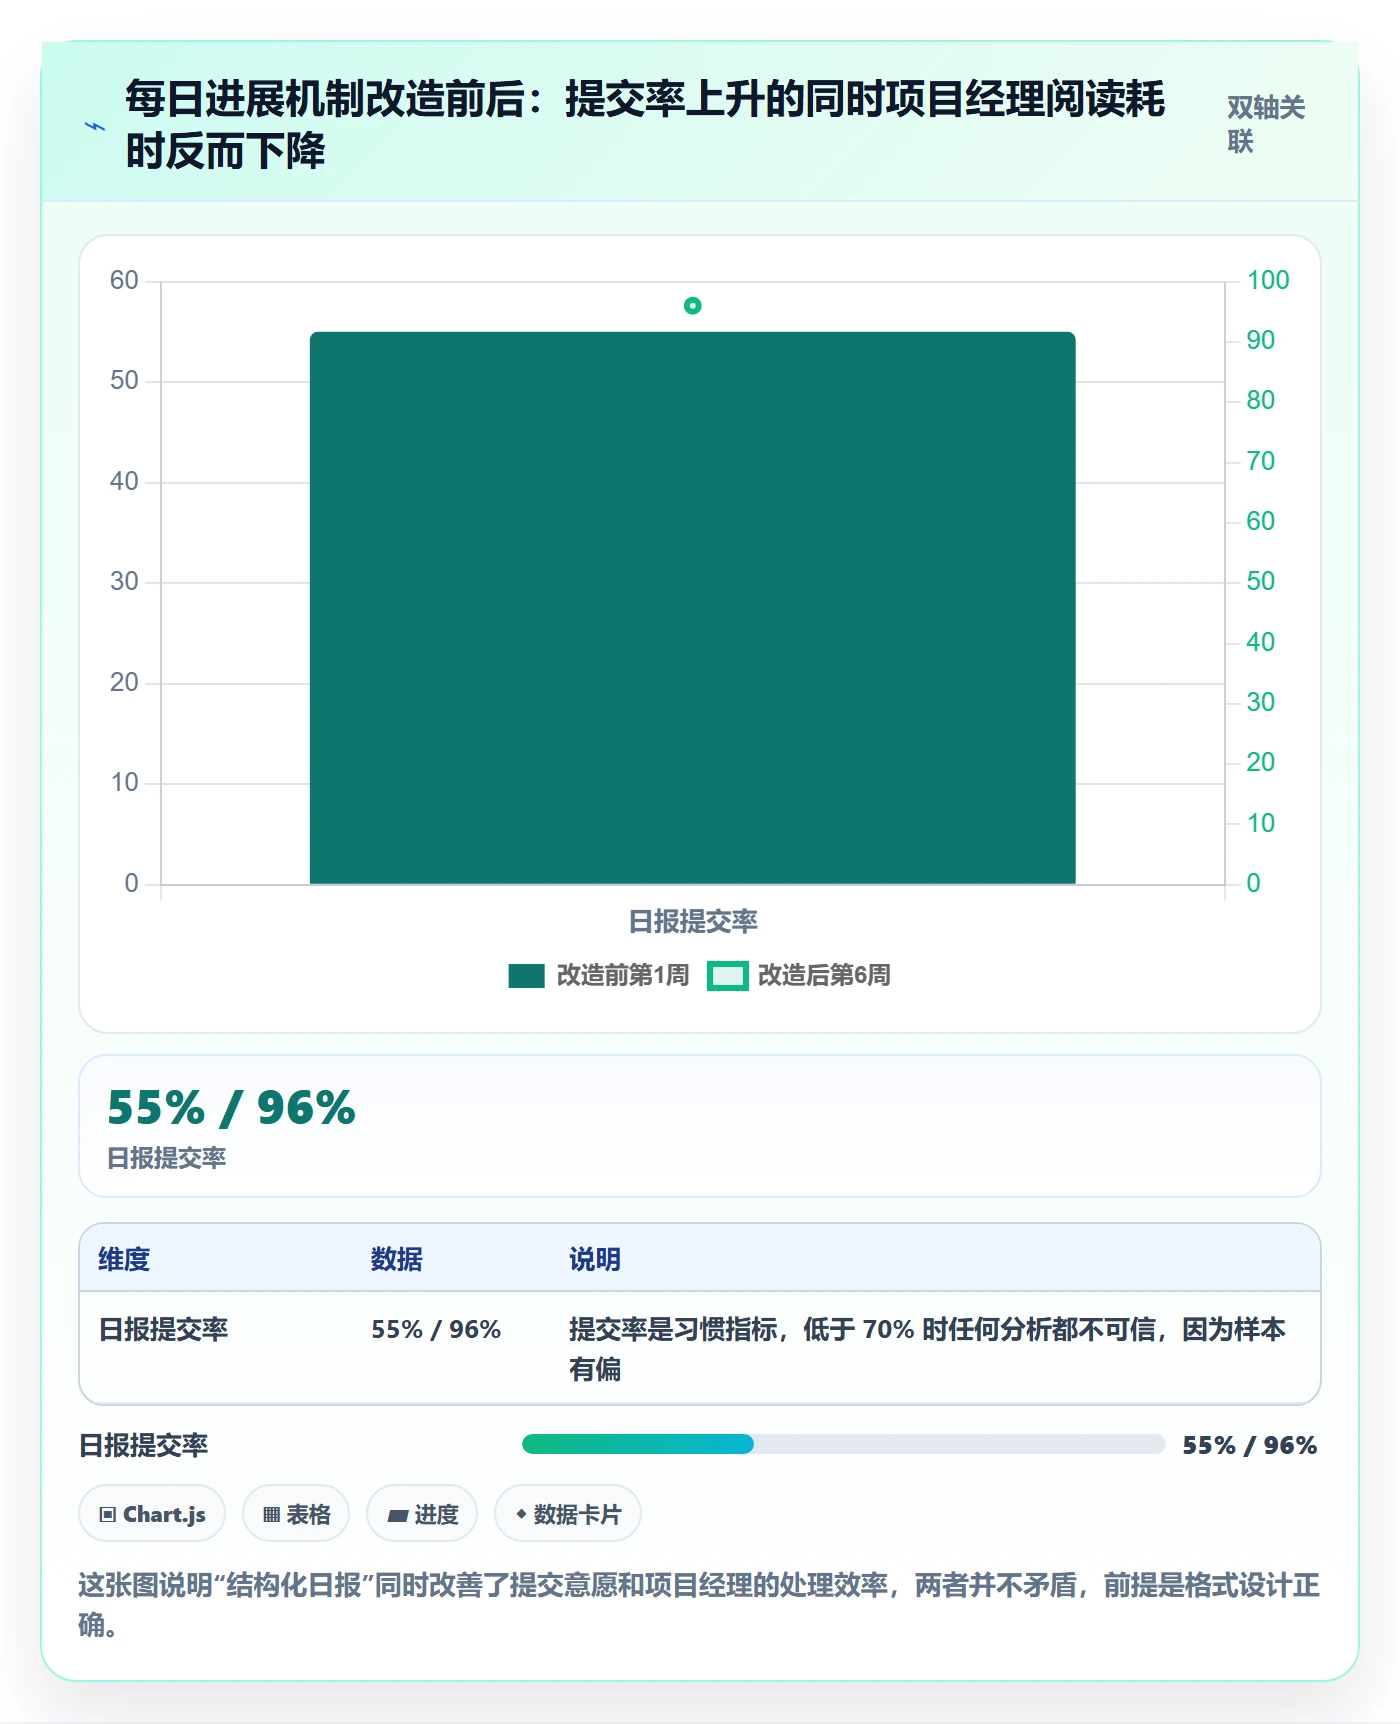Image resolution: width=1400 pixels, height=1724 pixels.
Task: Click the 数据卡片 chip
Action: (568, 1514)
